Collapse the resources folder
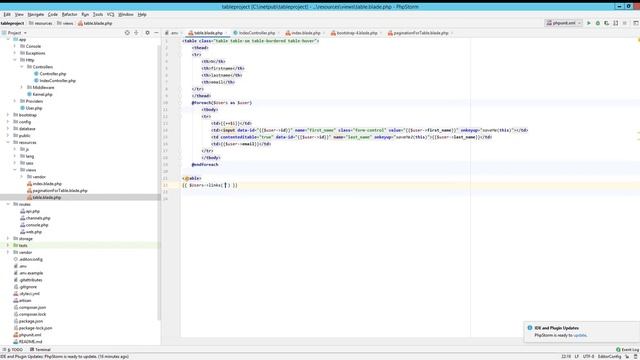Image resolution: width=640 pixels, height=360 pixels. coord(8,142)
